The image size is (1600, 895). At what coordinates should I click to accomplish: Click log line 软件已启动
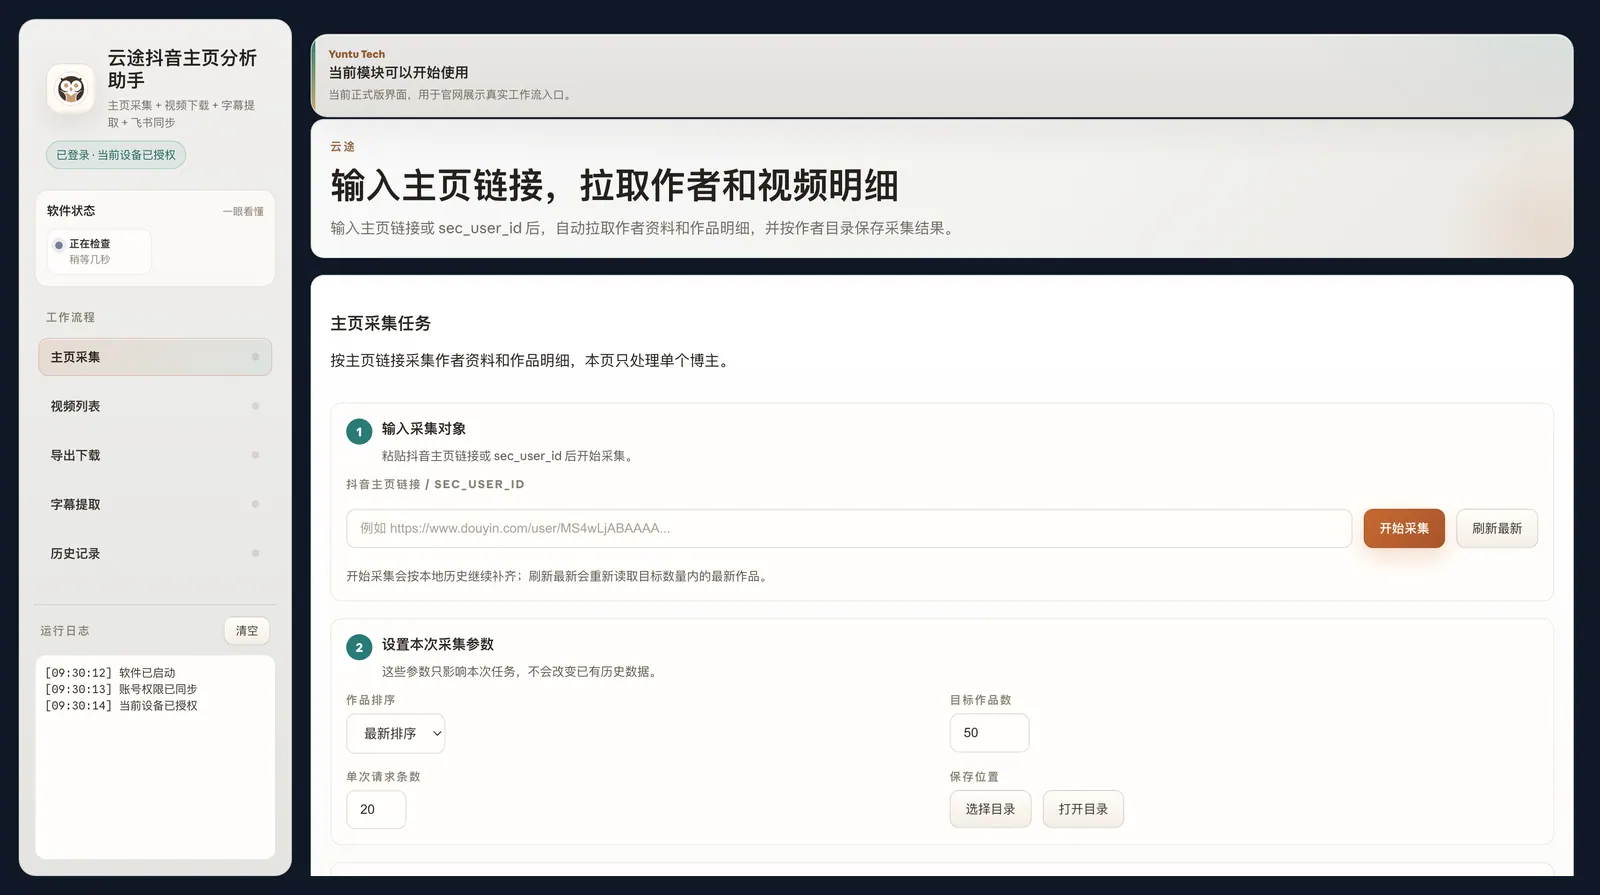pos(110,673)
